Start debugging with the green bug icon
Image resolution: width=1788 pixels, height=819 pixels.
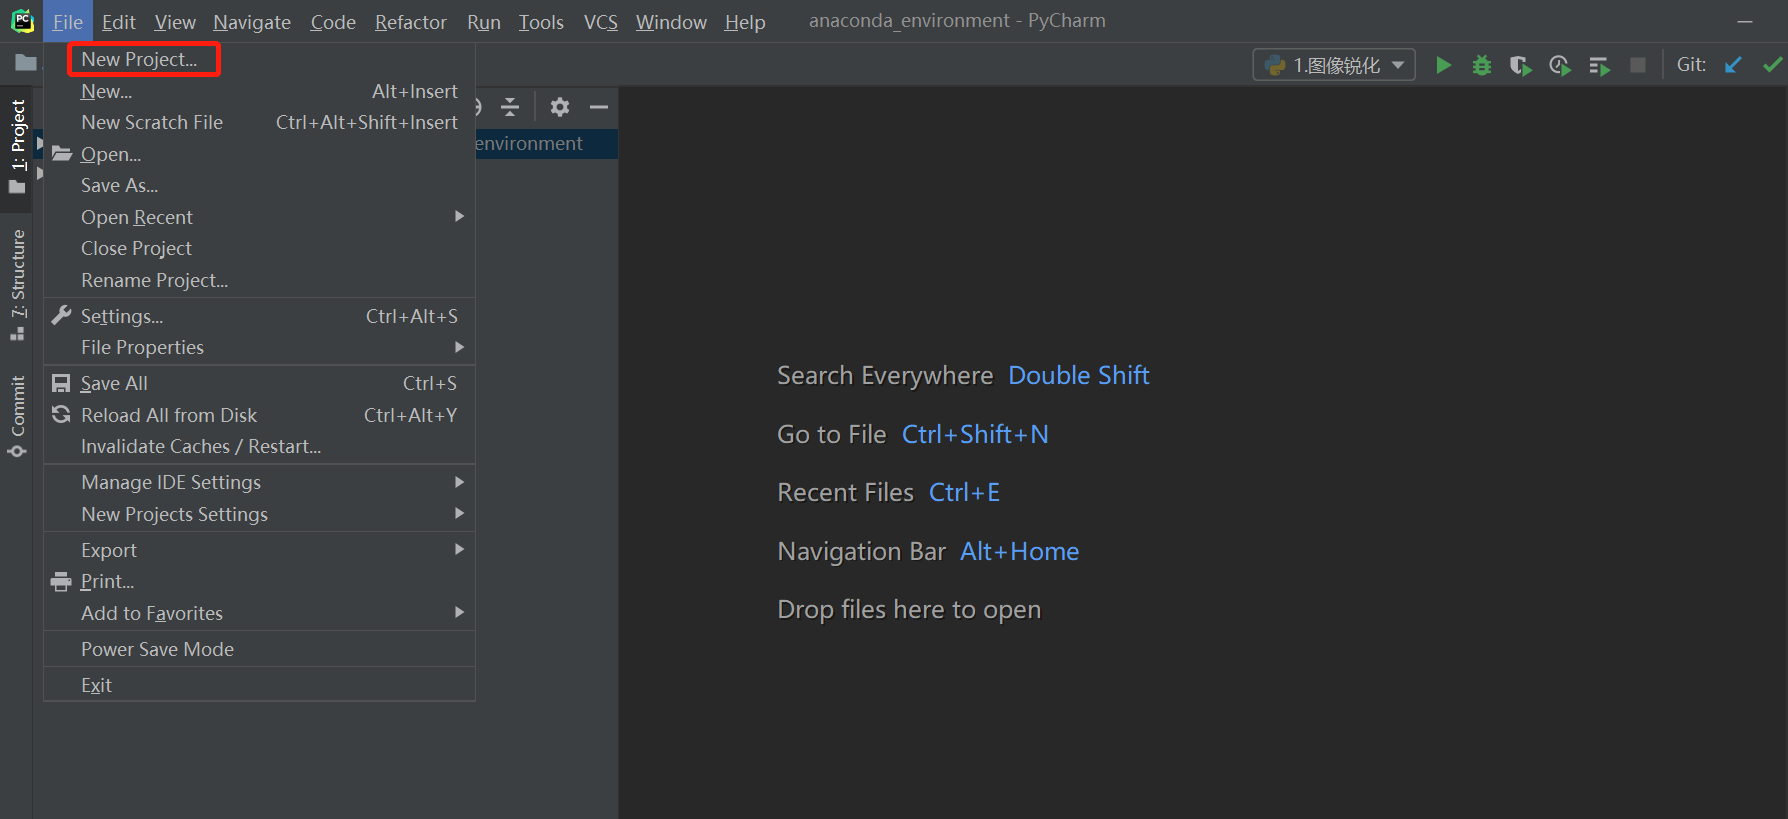(x=1482, y=65)
